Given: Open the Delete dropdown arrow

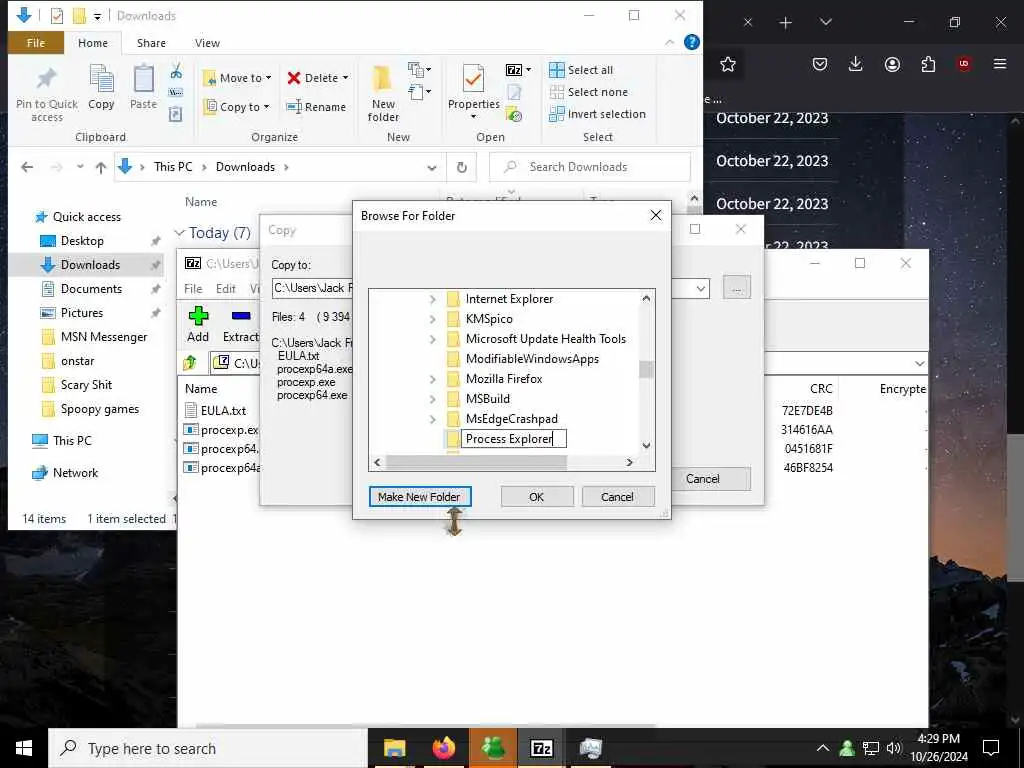Looking at the screenshot, I should click(345, 78).
